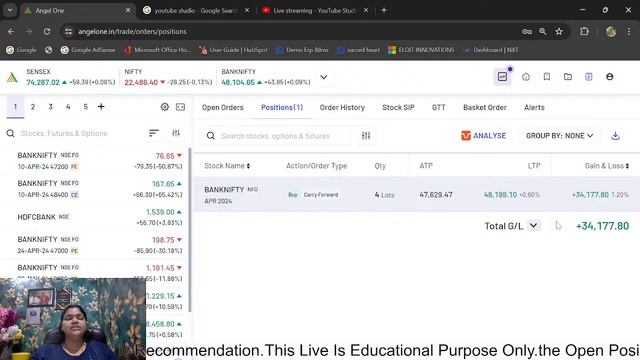Open Stock SIP tab
This screenshot has width=640, height=360.
point(398,107)
